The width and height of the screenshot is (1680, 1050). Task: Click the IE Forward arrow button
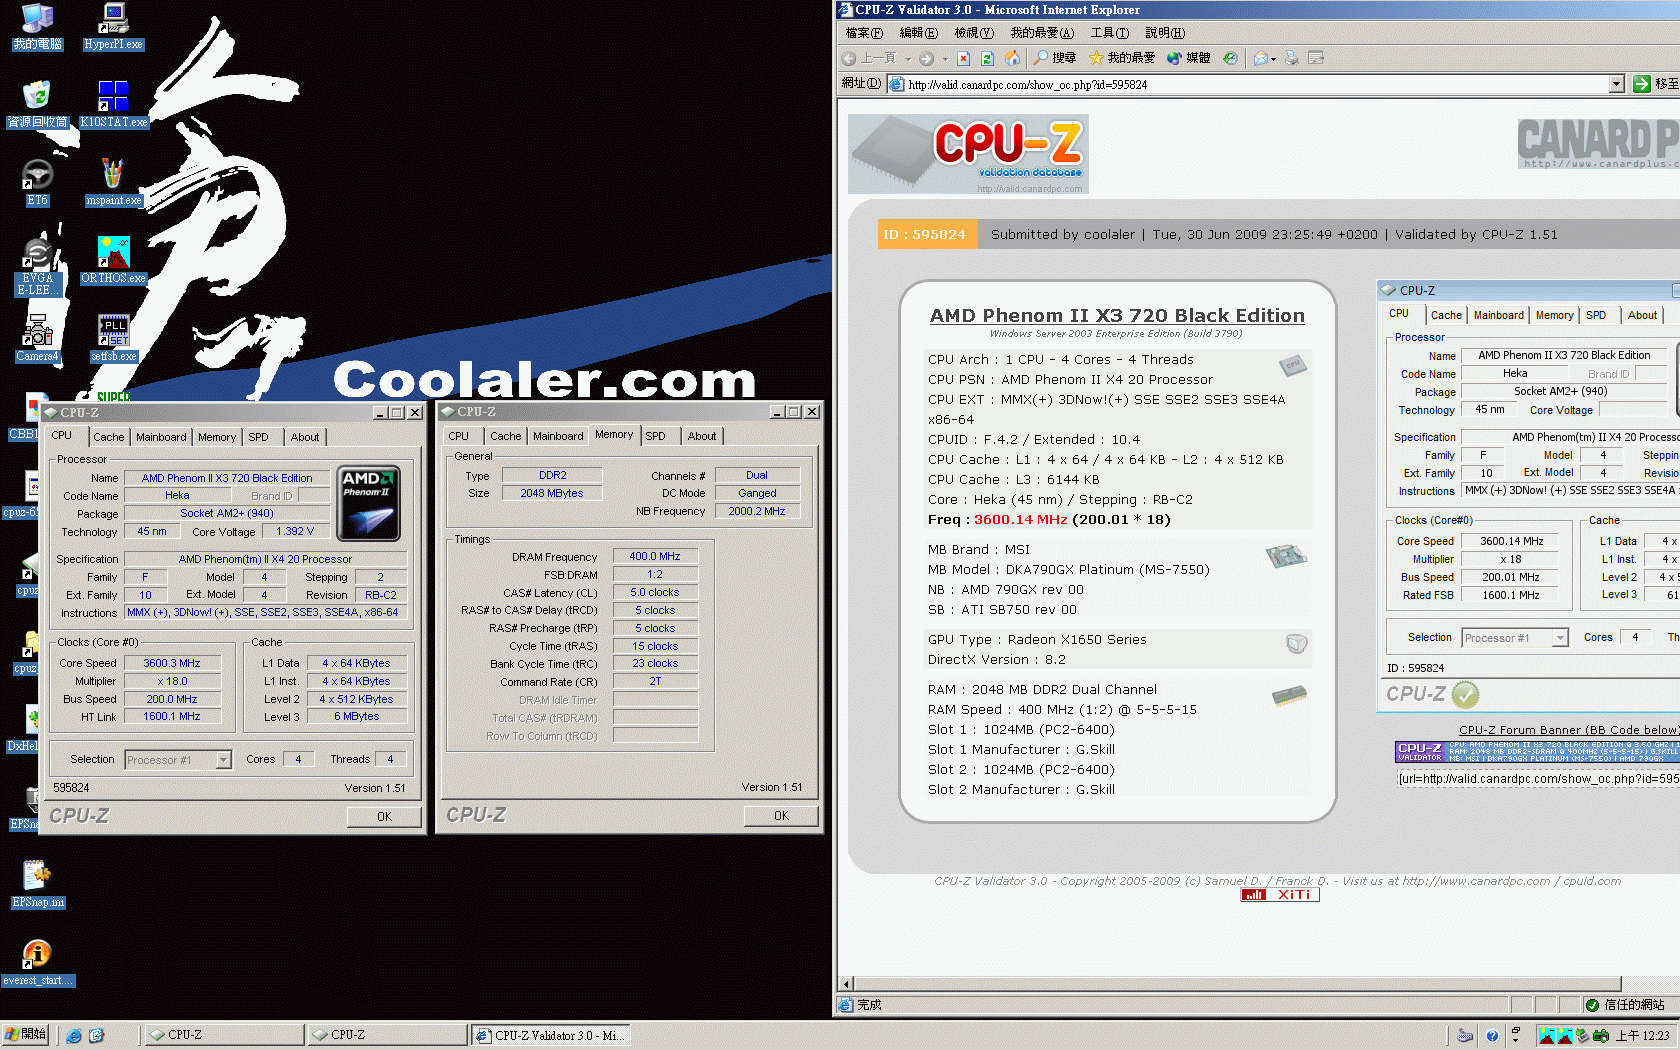click(927, 58)
